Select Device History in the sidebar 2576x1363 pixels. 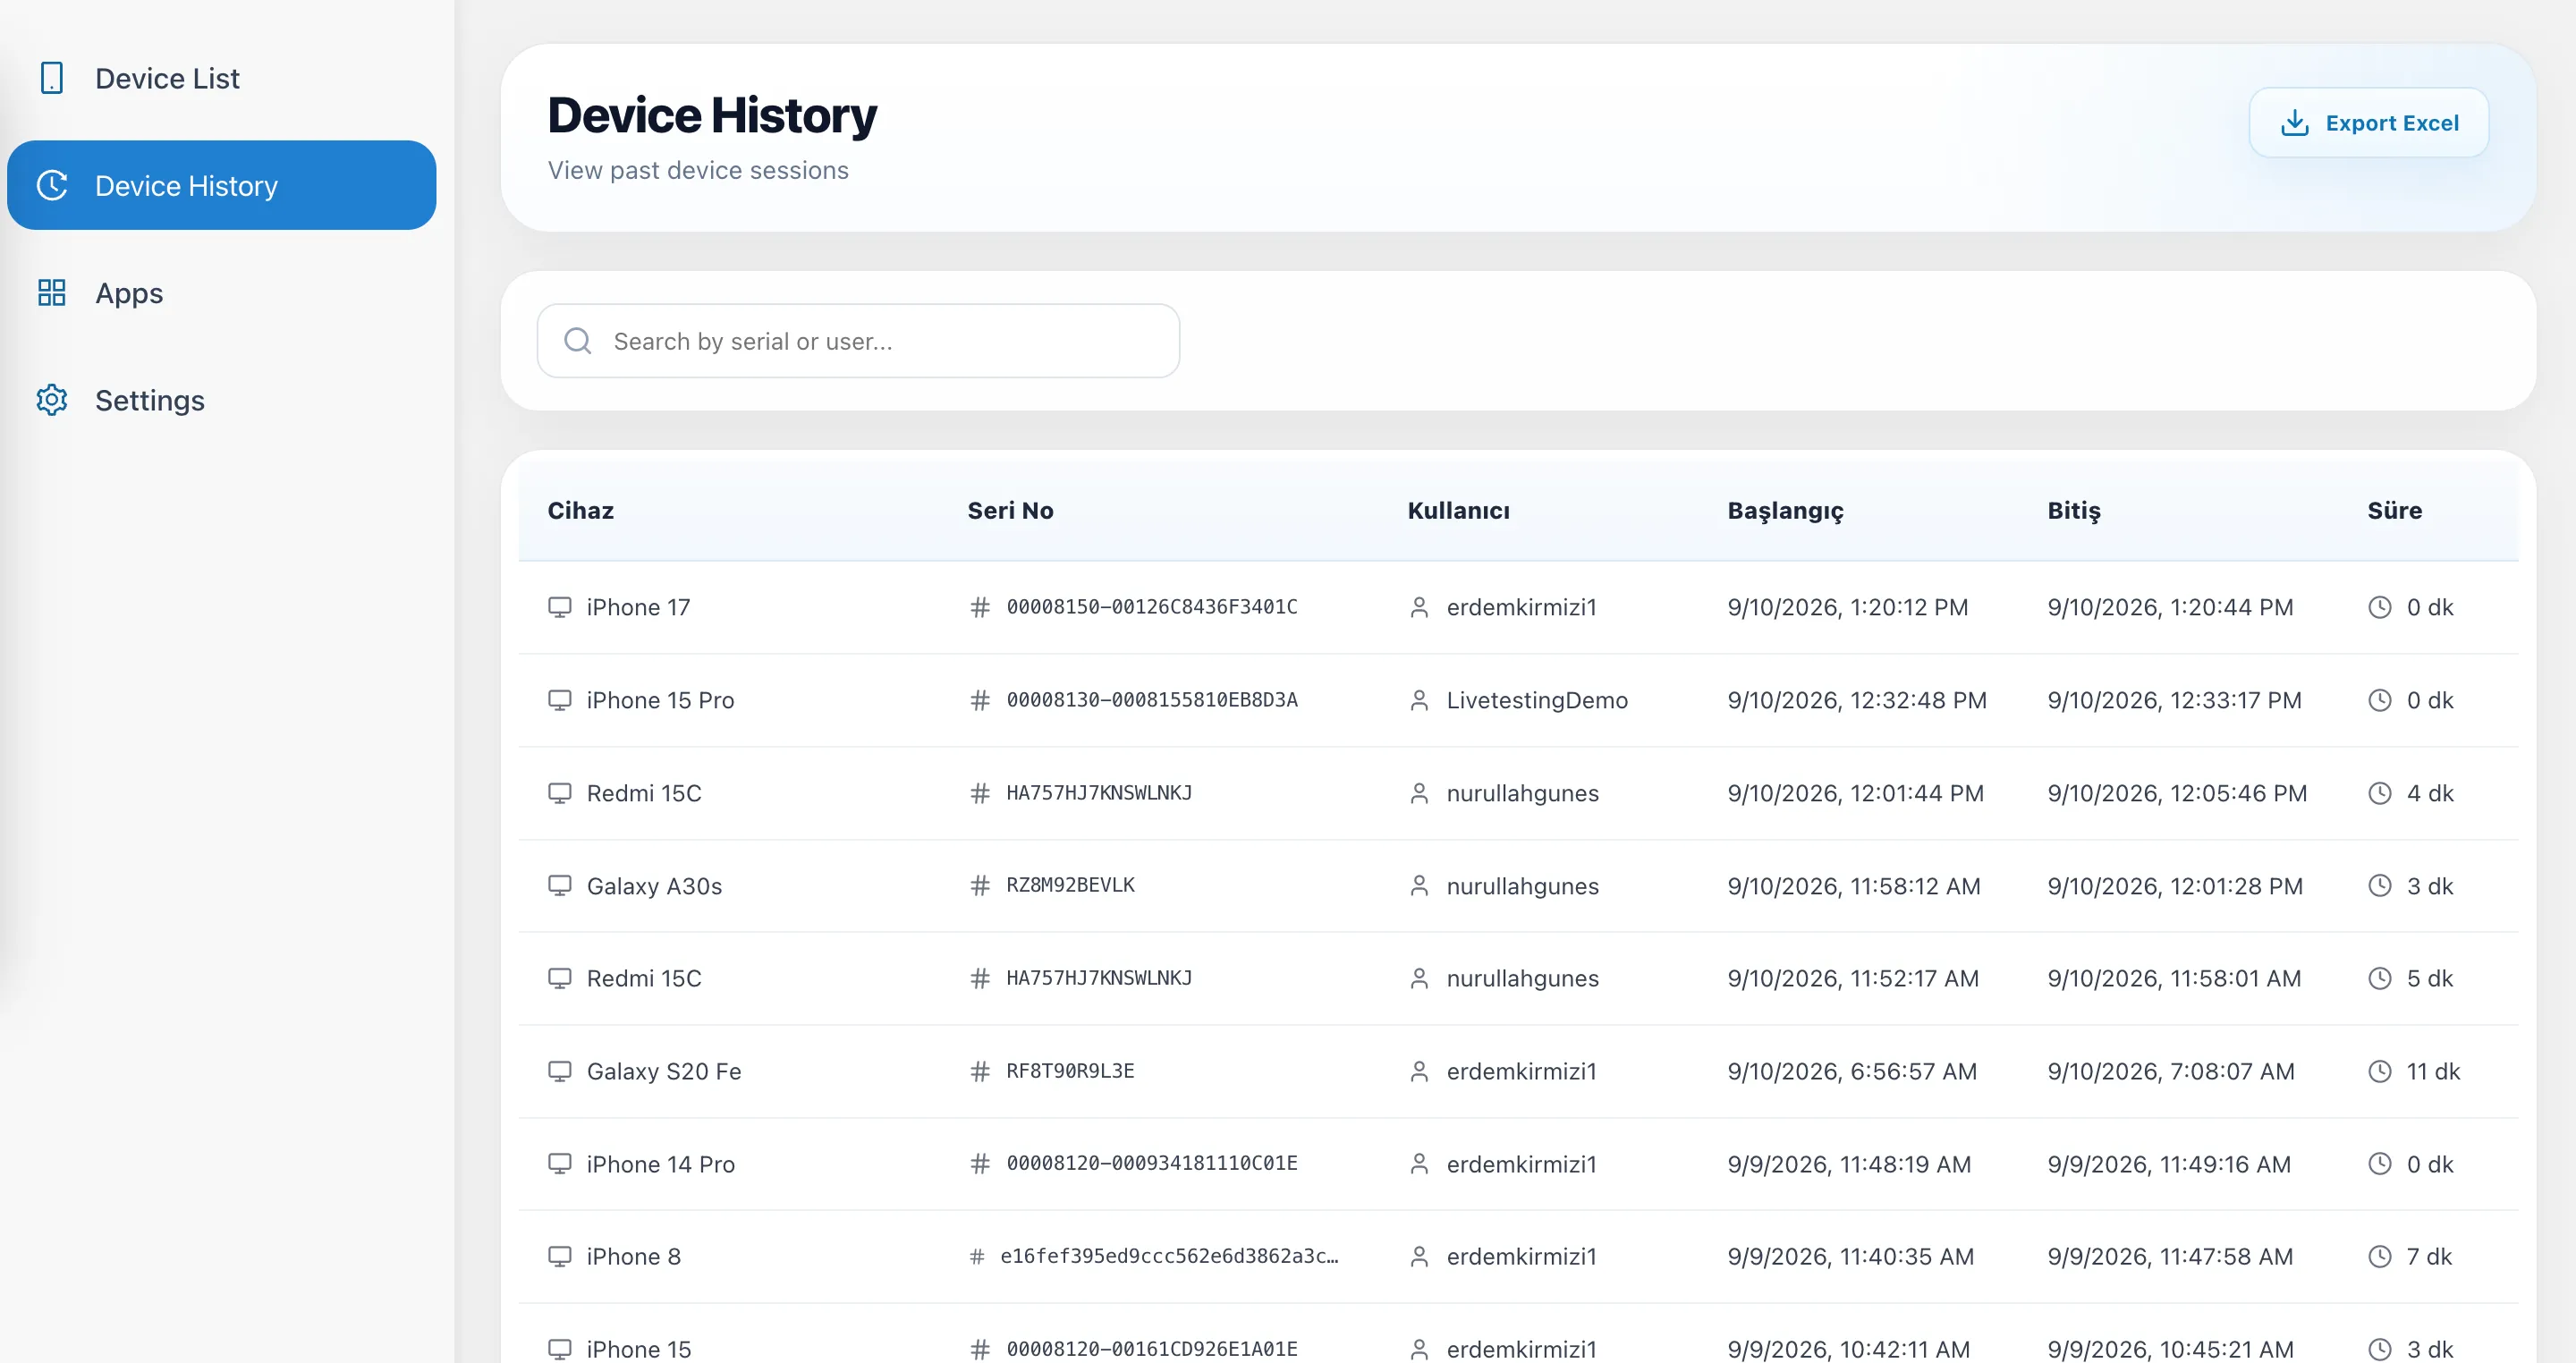pyautogui.click(x=221, y=185)
